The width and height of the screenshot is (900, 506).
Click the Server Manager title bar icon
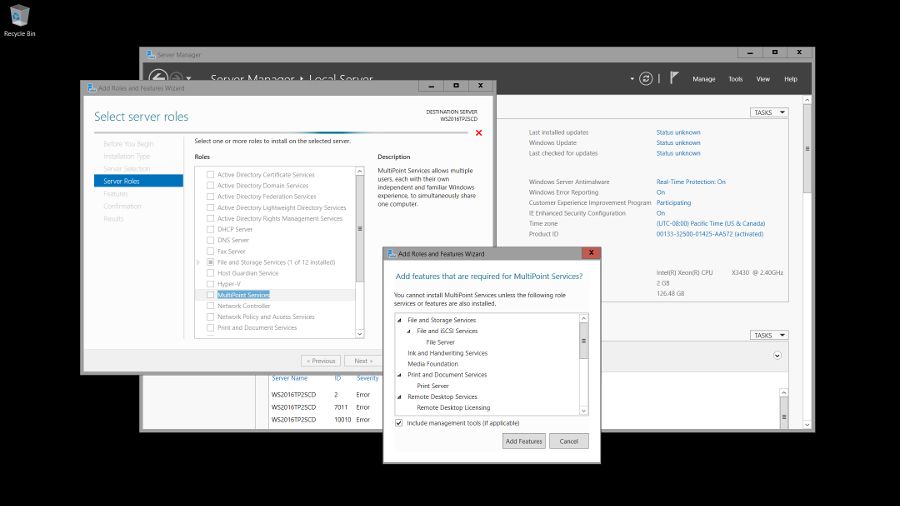(150, 55)
